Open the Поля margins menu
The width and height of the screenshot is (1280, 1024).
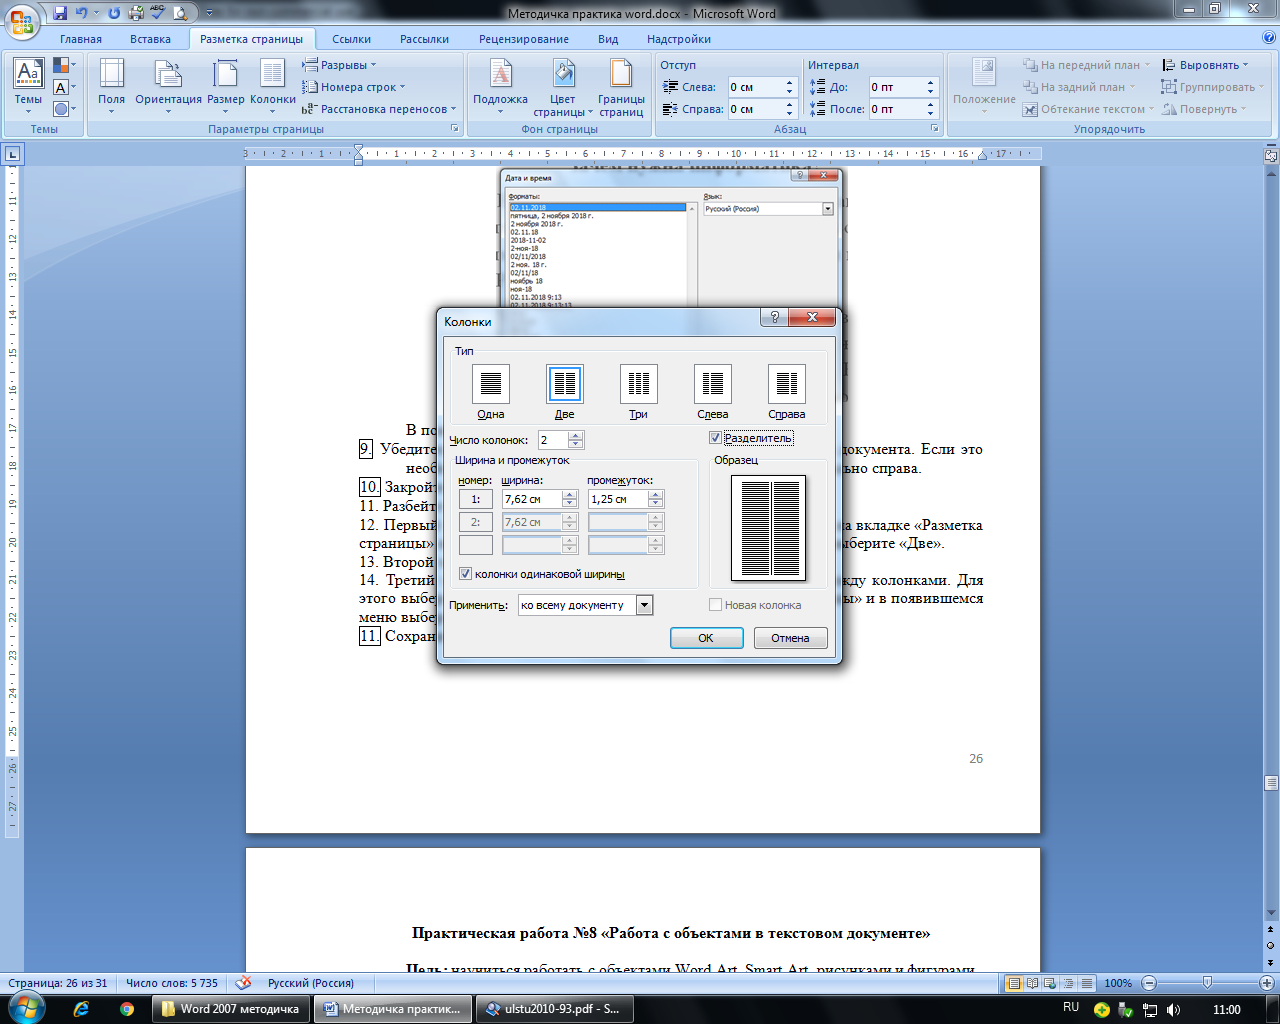112,86
